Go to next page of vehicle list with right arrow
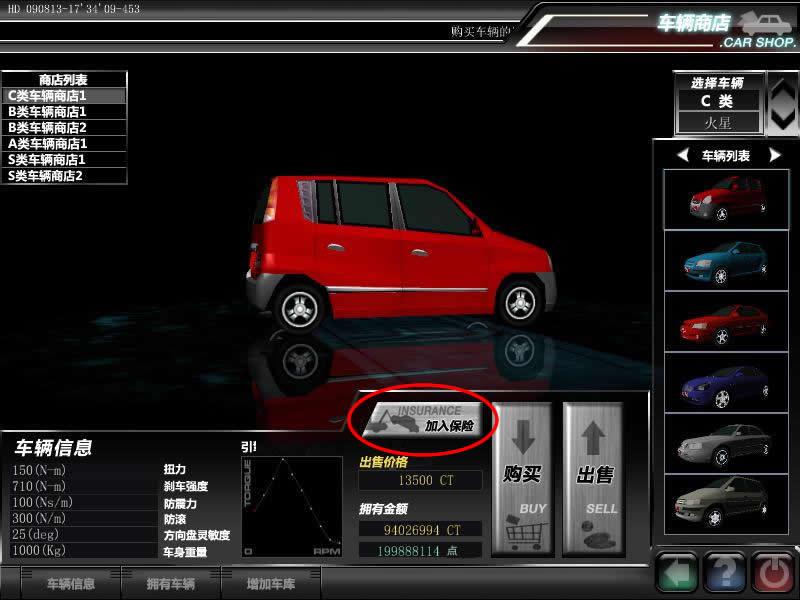The height and width of the screenshot is (600, 800). click(774, 156)
